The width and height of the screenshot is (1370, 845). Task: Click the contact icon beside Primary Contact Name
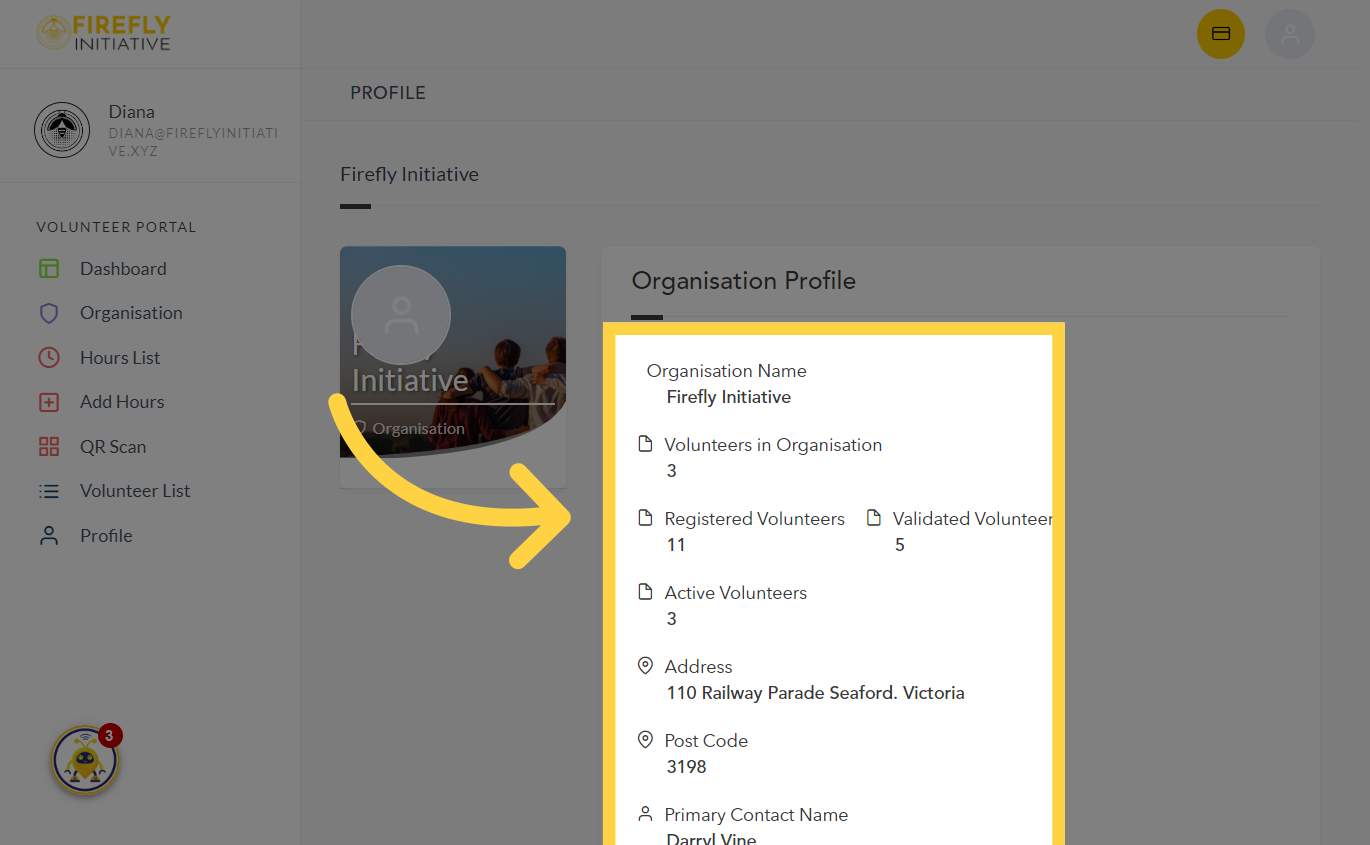[x=645, y=813]
